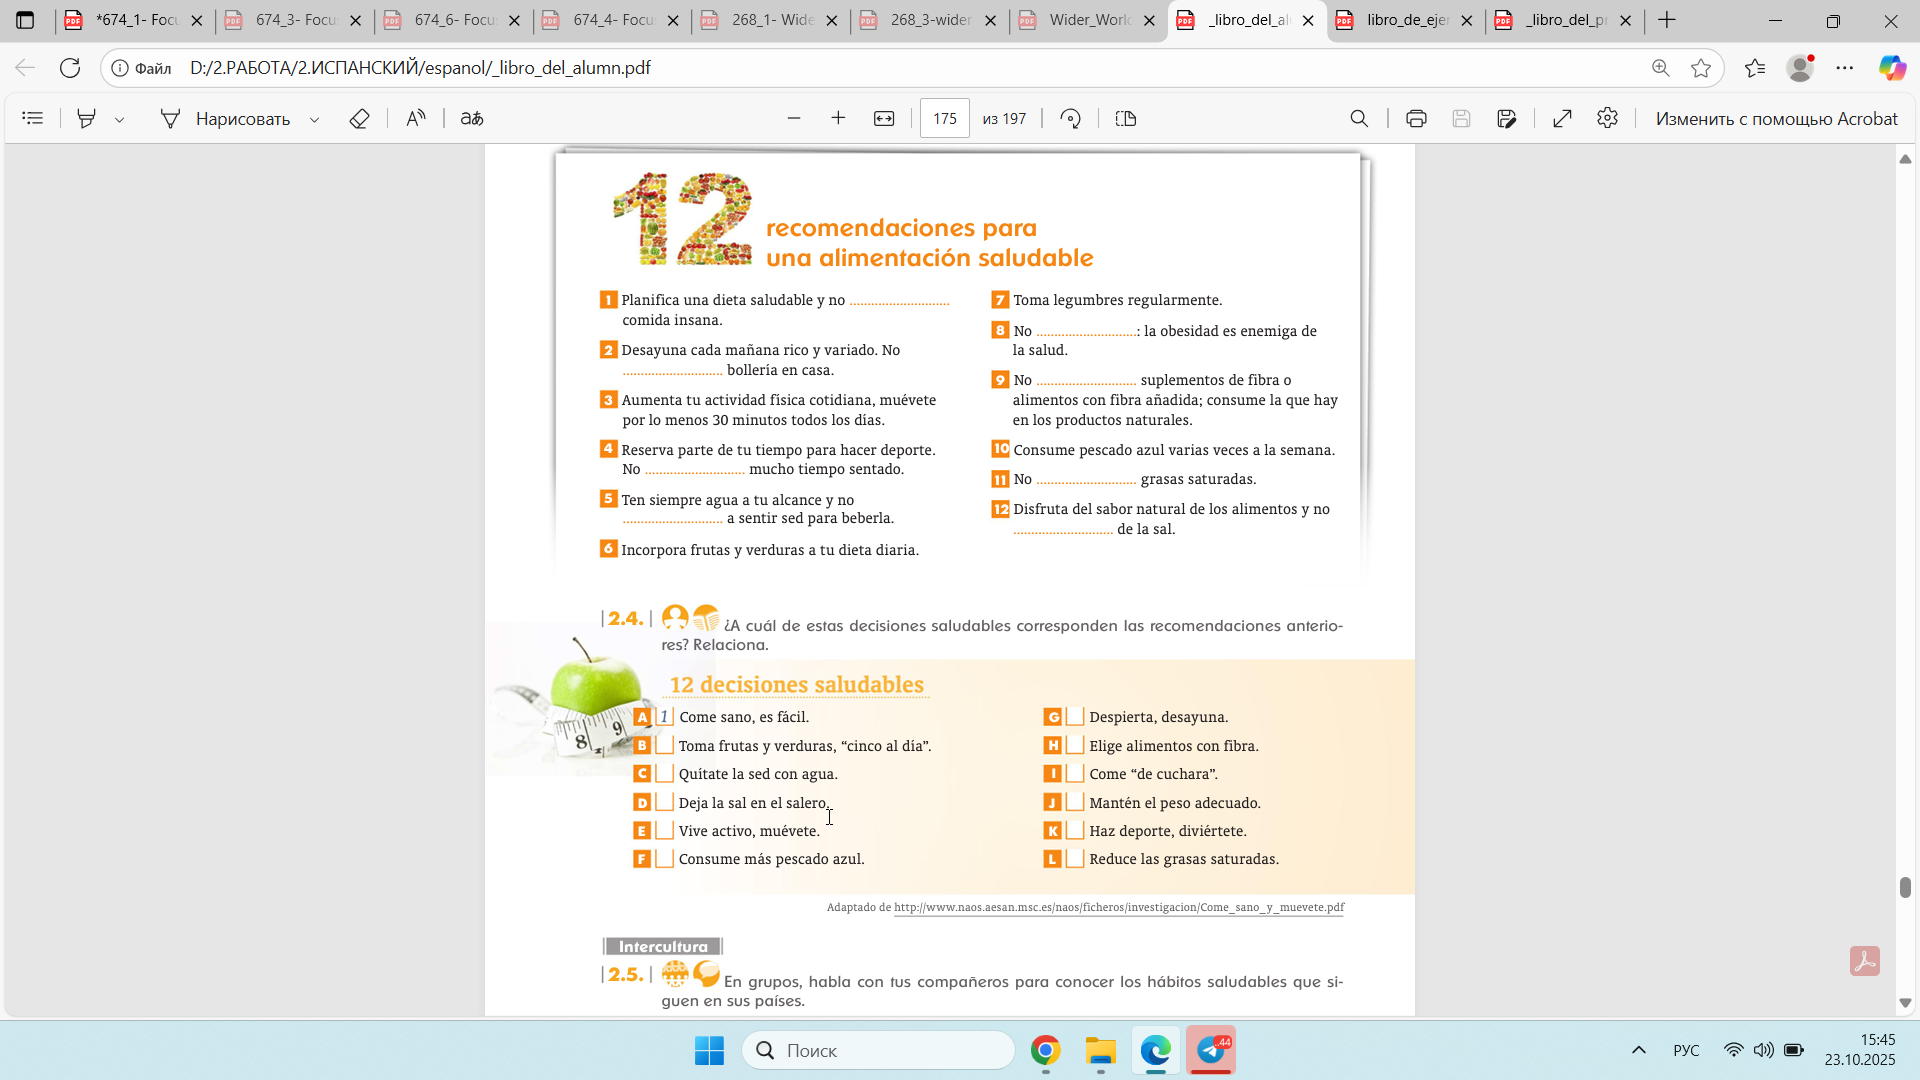
Task: Click the table of contents icon
Action: [33, 118]
